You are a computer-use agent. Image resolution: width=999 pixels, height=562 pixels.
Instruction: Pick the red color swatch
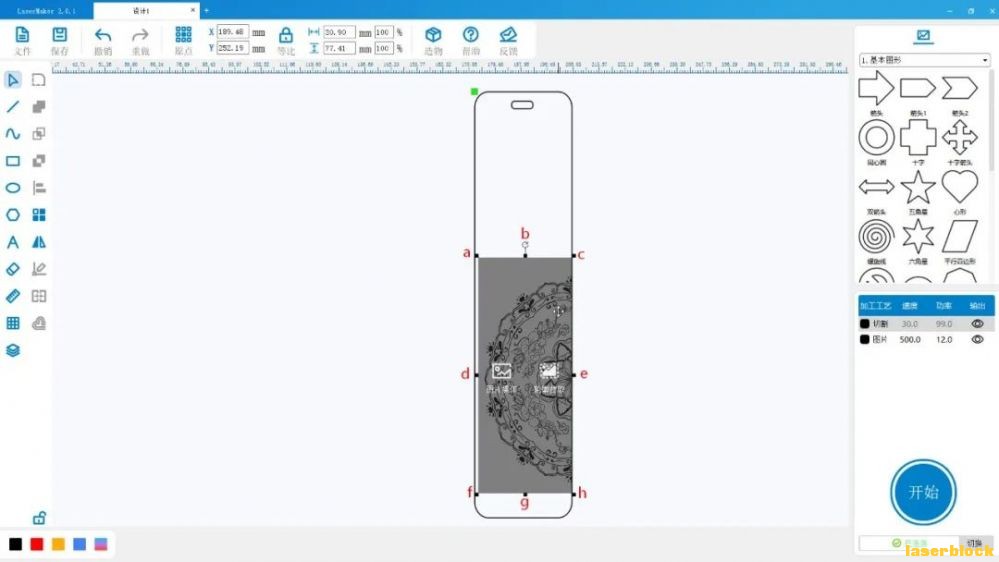pyautogui.click(x=37, y=544)
